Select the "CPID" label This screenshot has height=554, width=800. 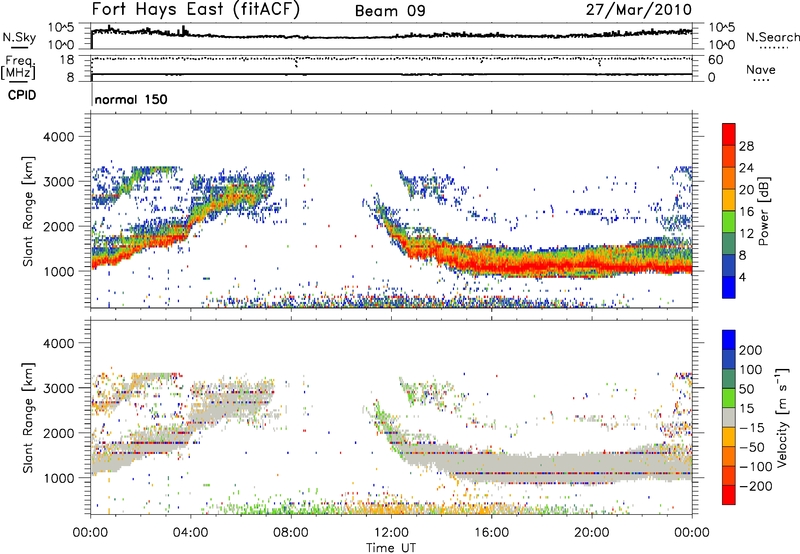(x=22, y=95)
